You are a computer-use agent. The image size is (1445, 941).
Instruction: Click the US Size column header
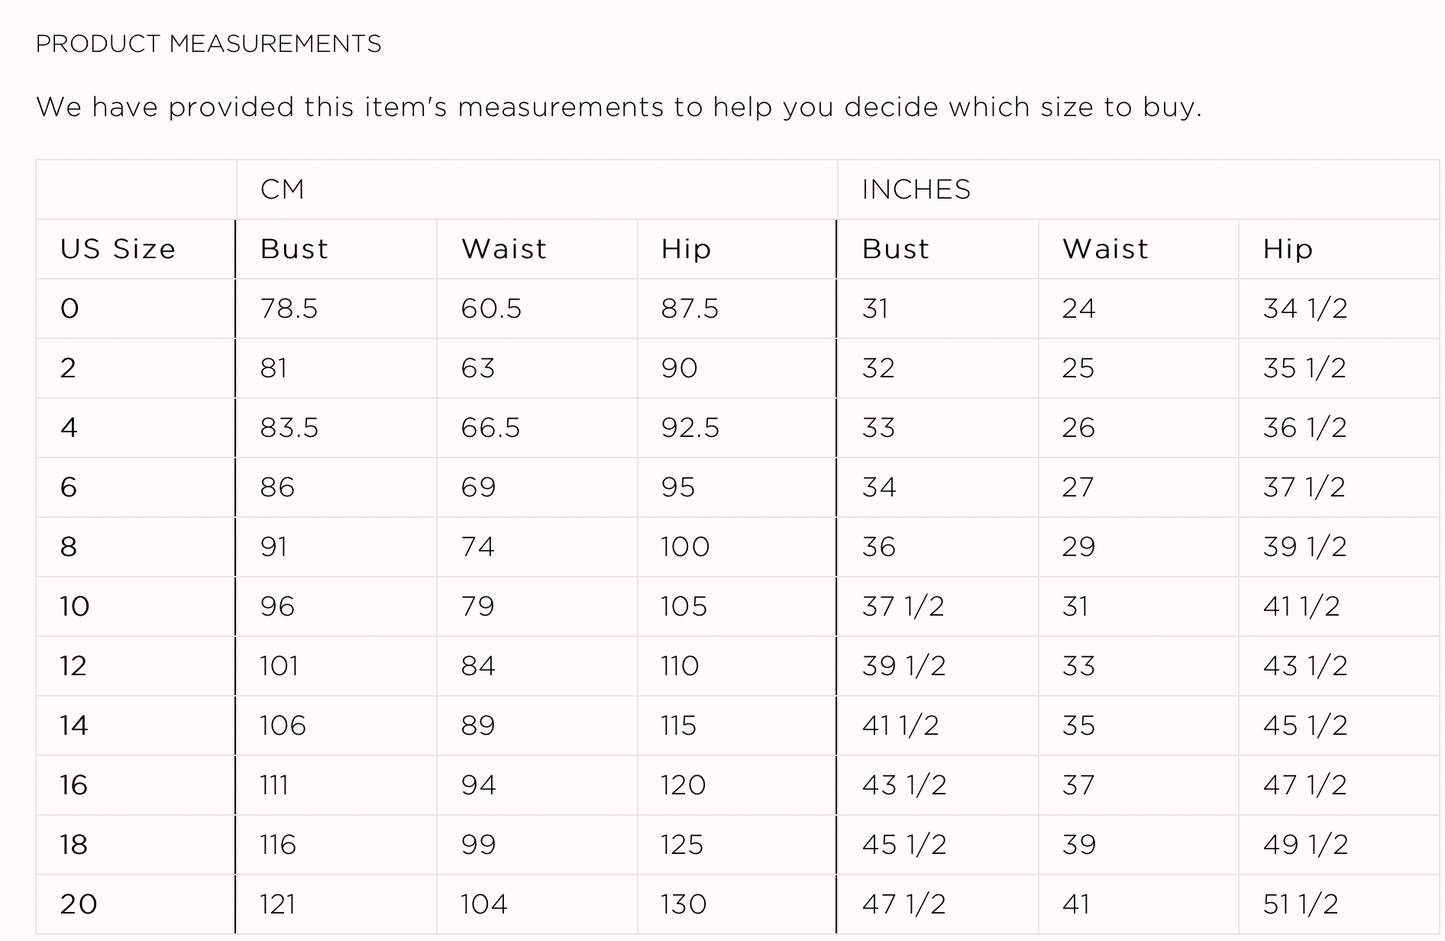click(x=118, y=249)
